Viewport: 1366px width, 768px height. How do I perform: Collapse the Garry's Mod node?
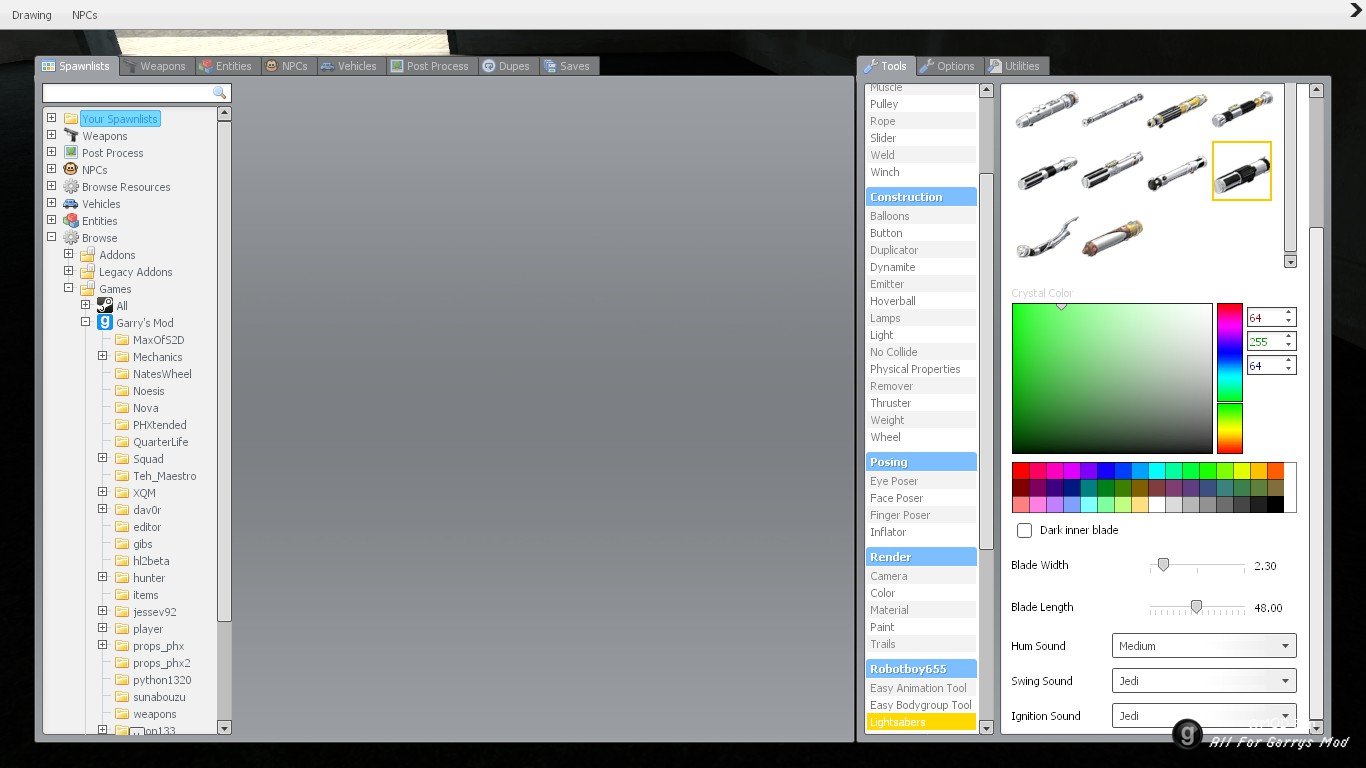click(85, 322)
